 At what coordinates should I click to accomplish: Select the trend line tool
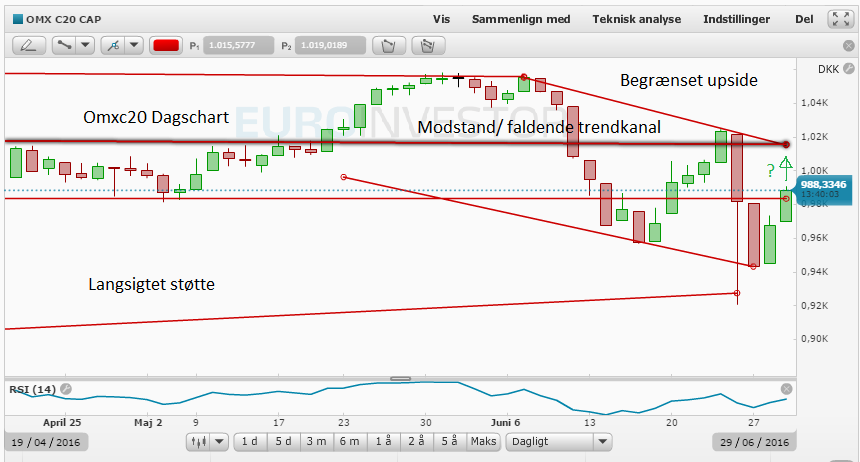[64, 46]
